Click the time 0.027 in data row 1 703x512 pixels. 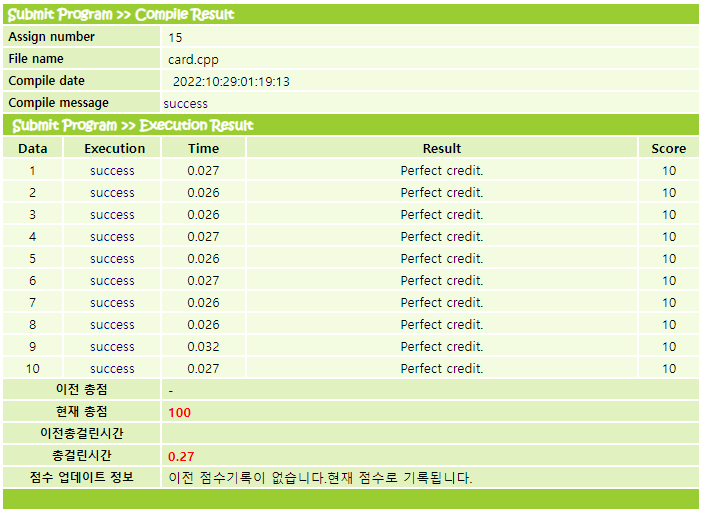click(x=203, y=171)
